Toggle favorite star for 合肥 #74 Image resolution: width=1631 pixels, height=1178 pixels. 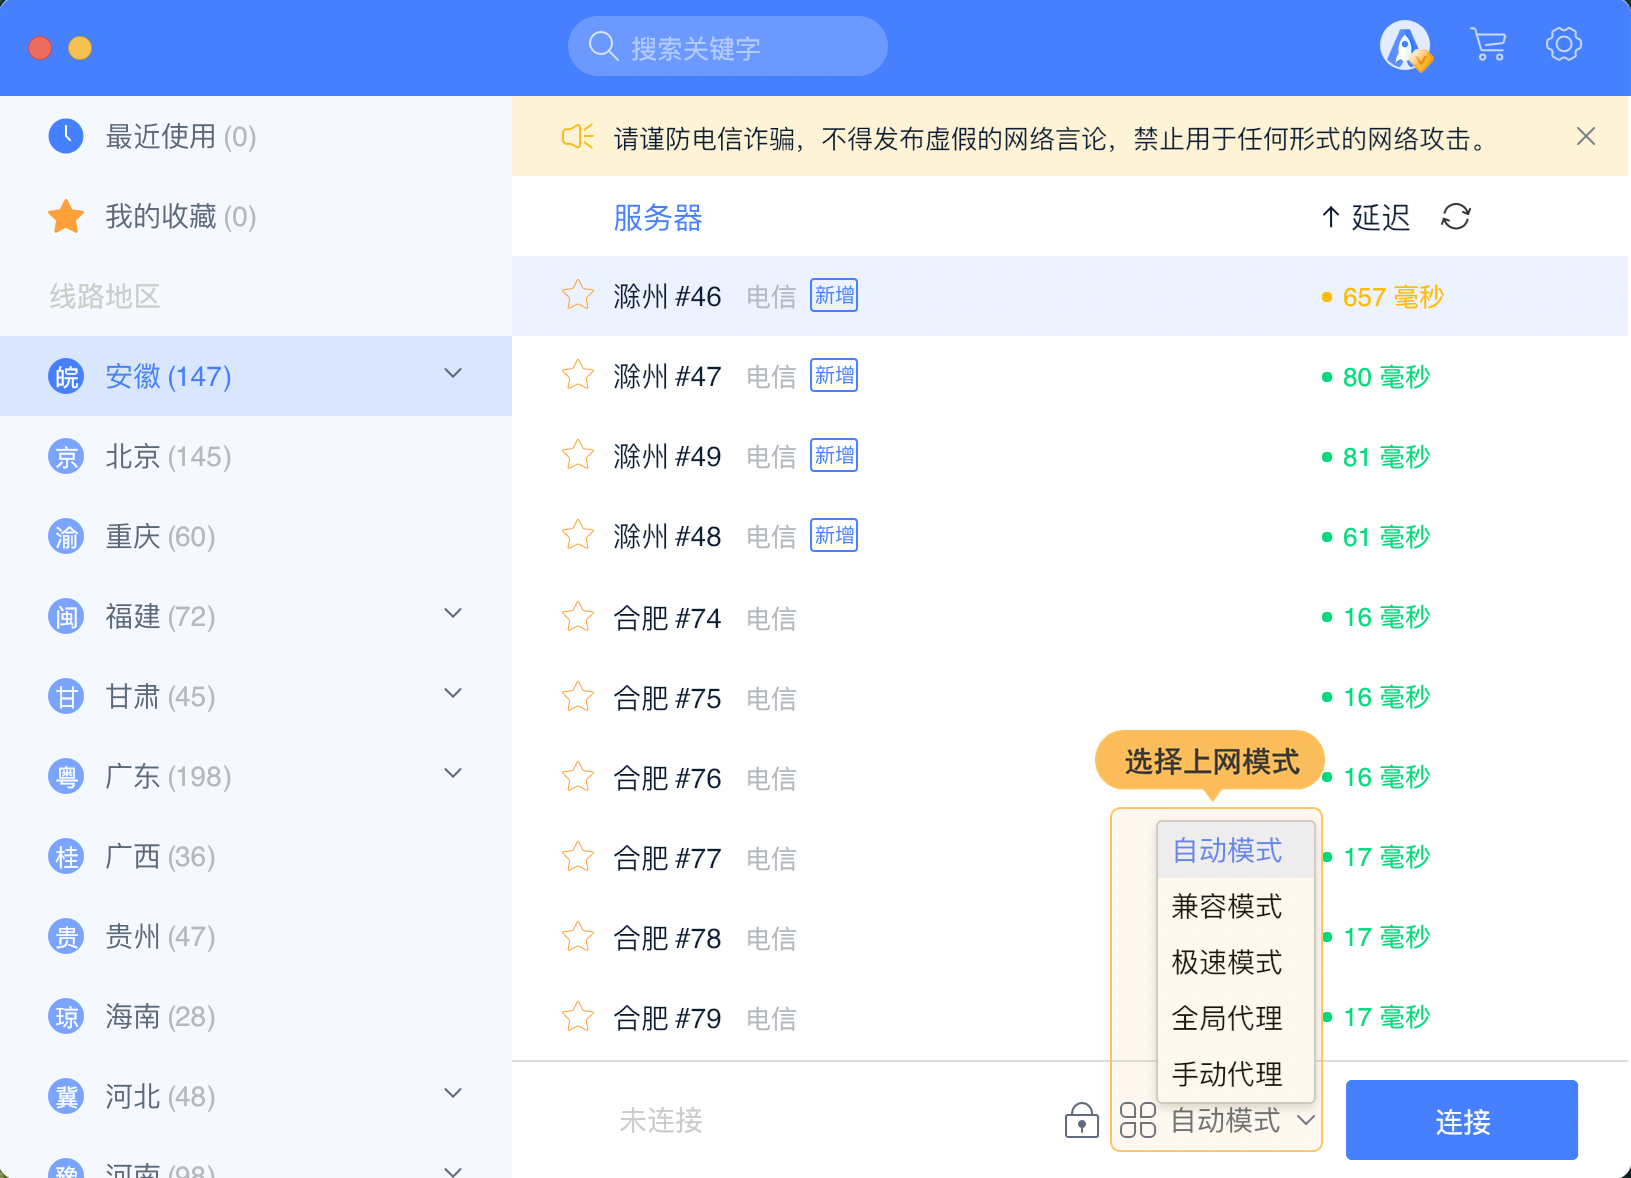tap(578, 617)
